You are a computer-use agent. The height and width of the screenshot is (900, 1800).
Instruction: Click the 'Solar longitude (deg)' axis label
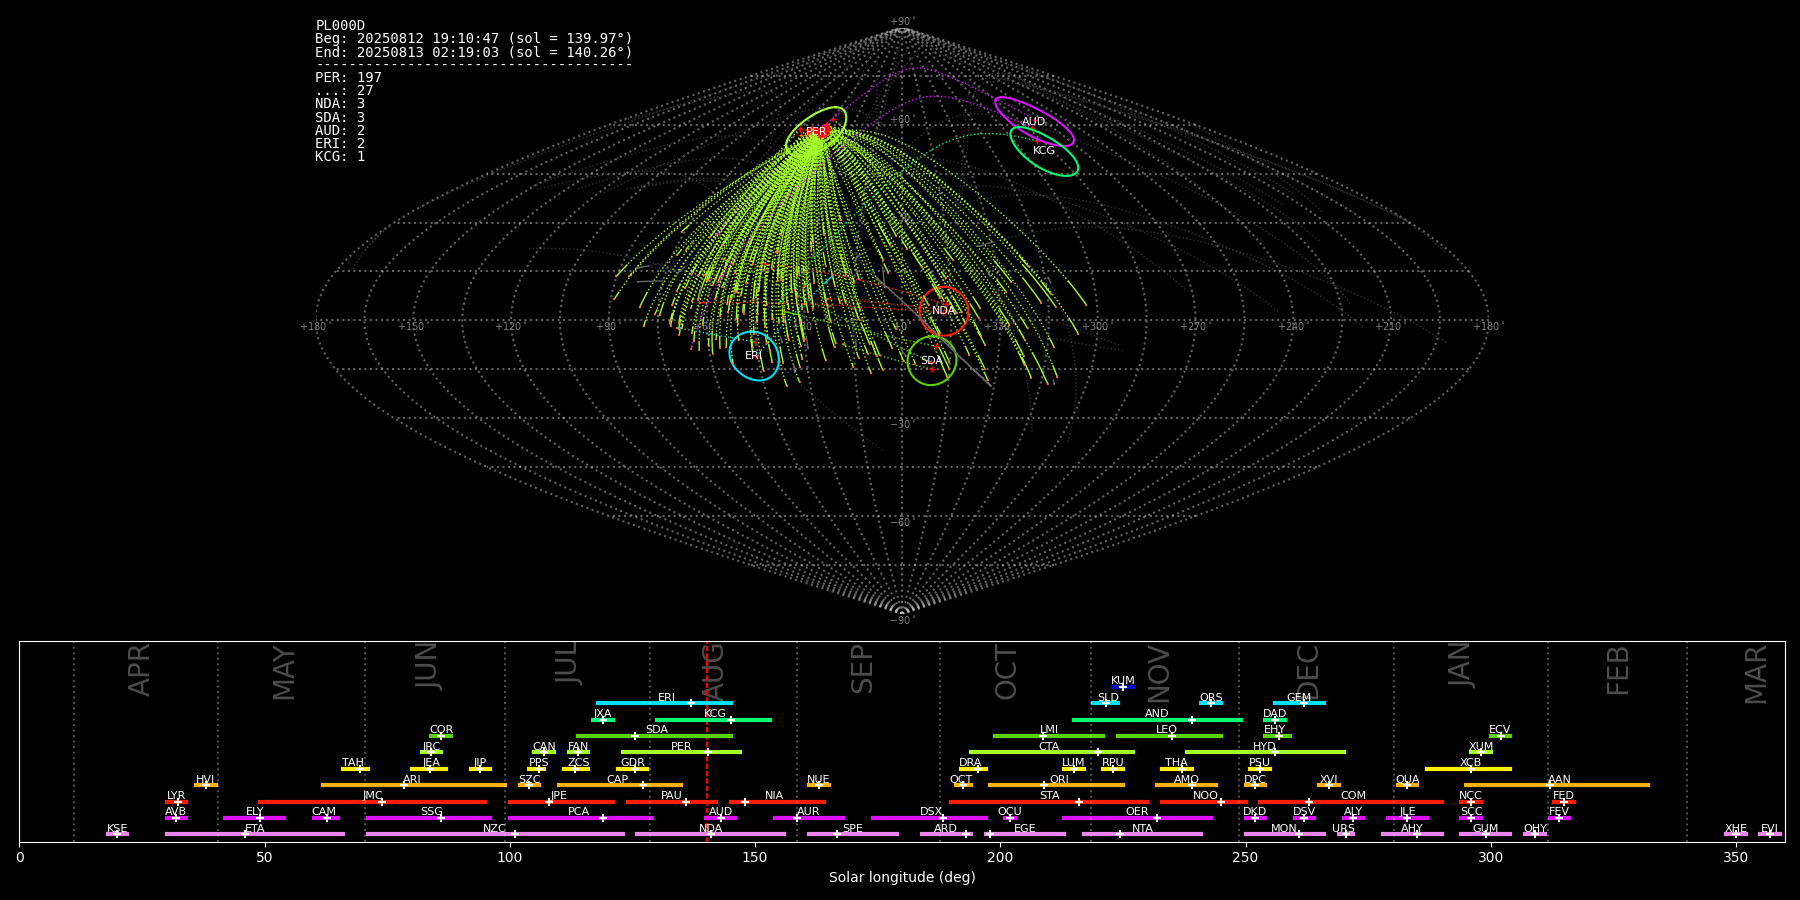pyautogui.click(x=902, y=878)
